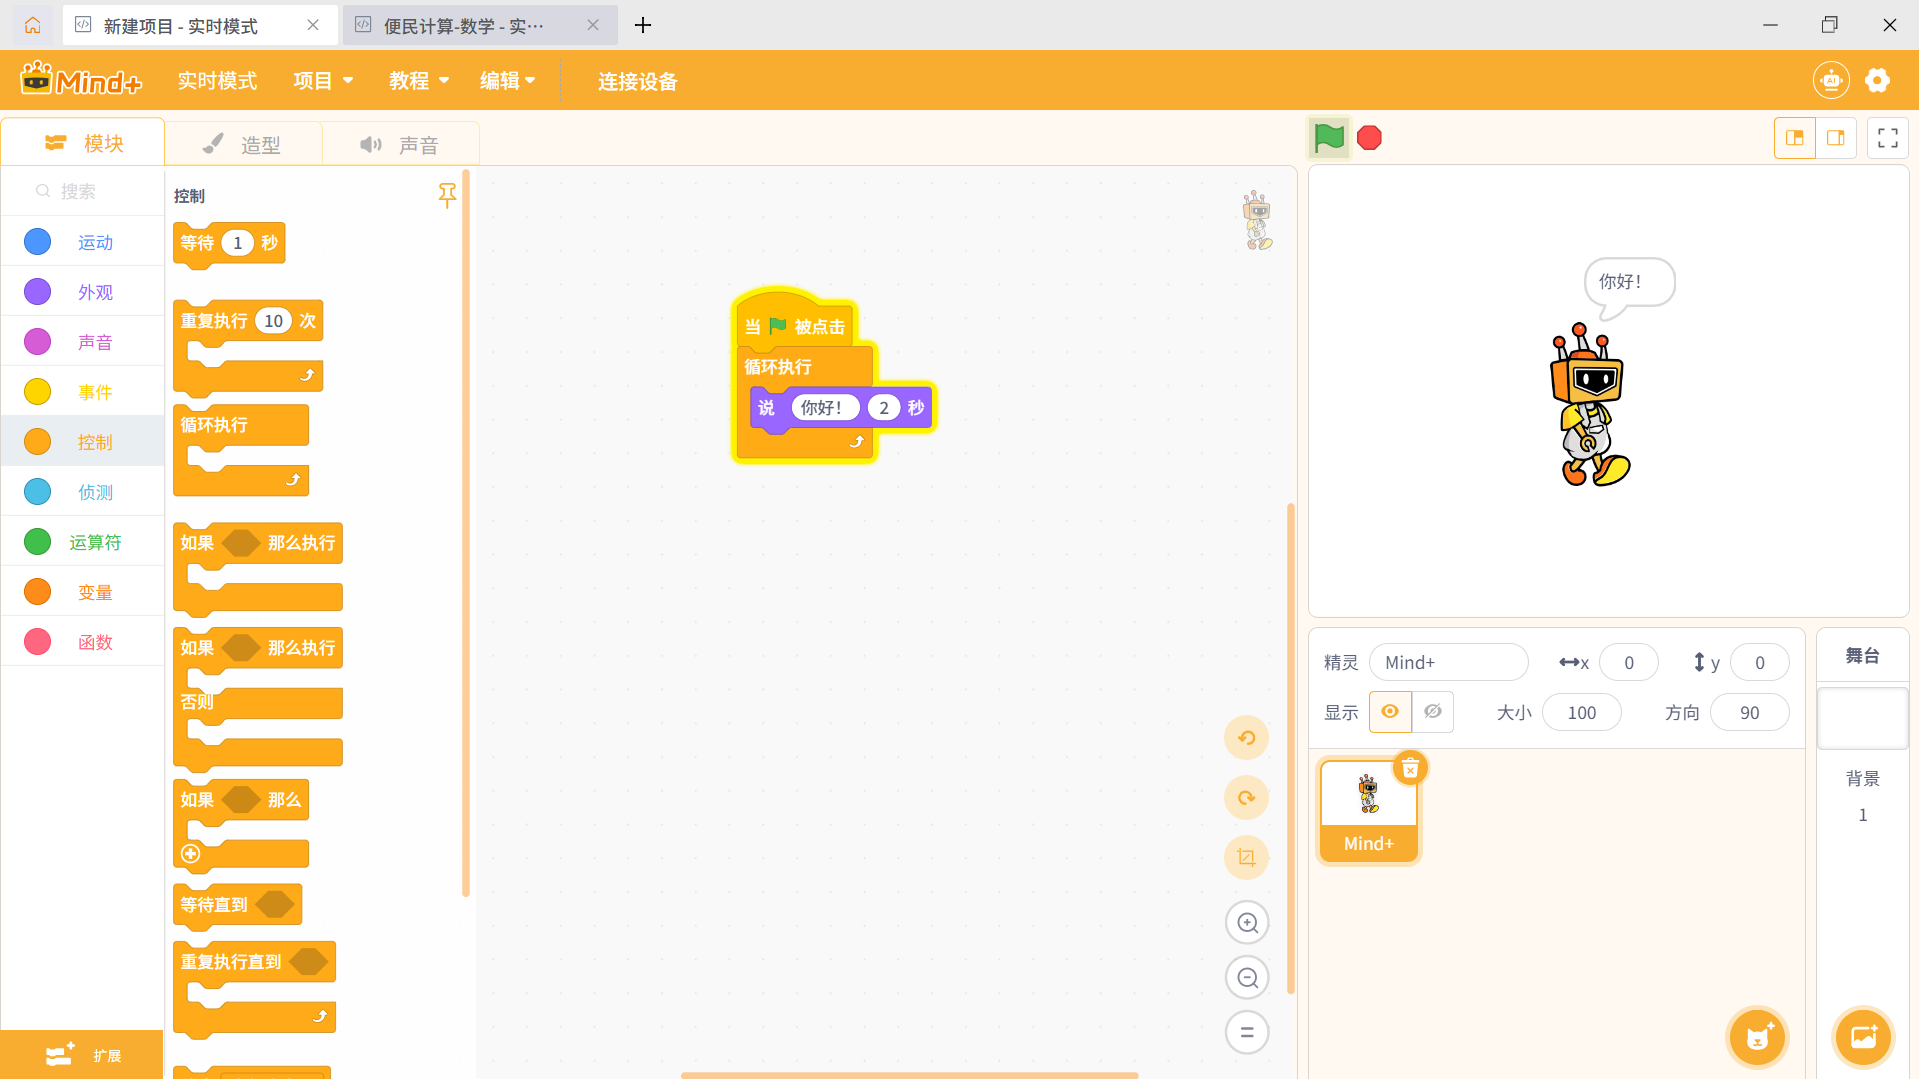Switch to the 造型 costumes tab
This screenshot has height=1079, width=1919.
coord(243,143)
